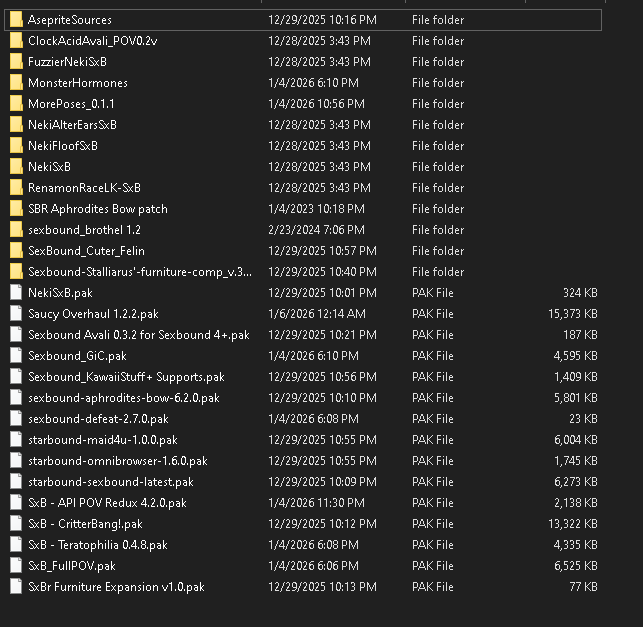This screenshot has height=627, width=643.
Task: Select the SxB_FullPOV.pak file icon
Action: pos(16,565)
